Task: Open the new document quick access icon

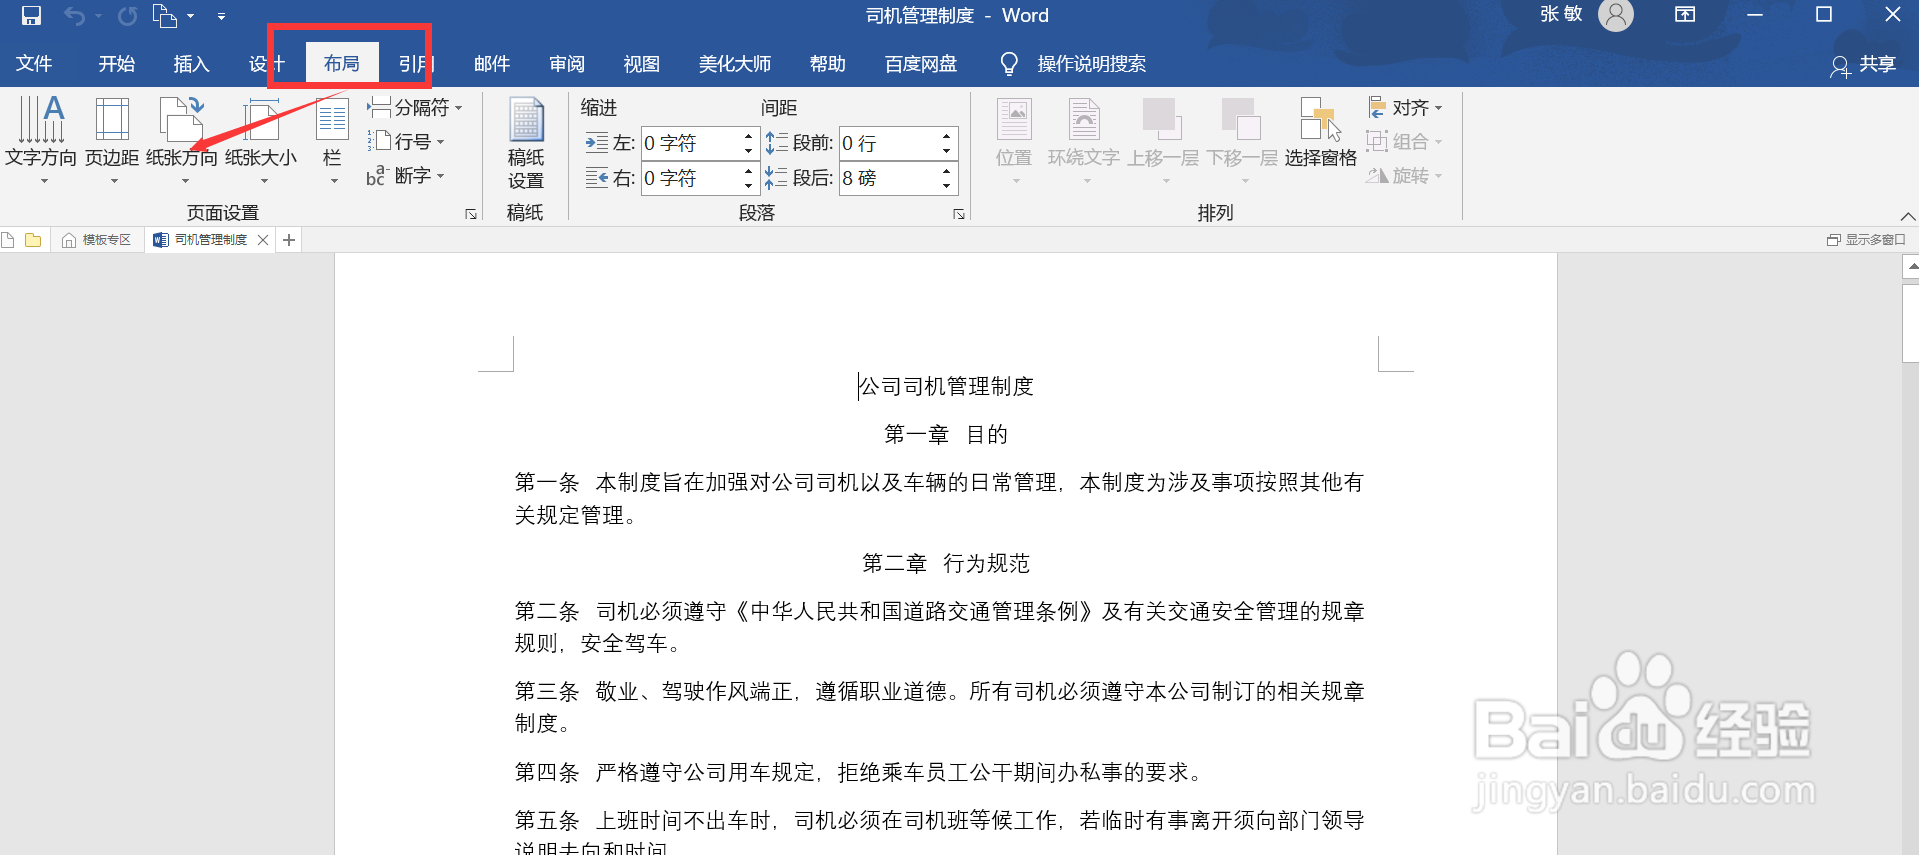Action: tap(164, 16)
